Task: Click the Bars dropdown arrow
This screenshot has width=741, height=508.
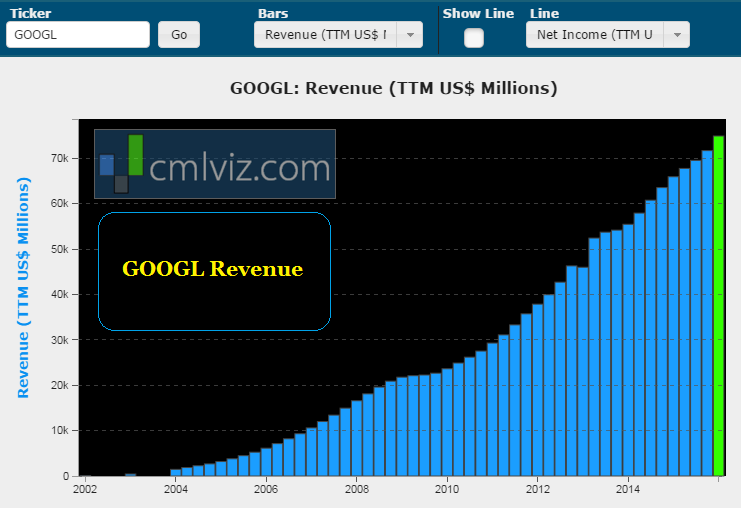Action: pos(410,34)
